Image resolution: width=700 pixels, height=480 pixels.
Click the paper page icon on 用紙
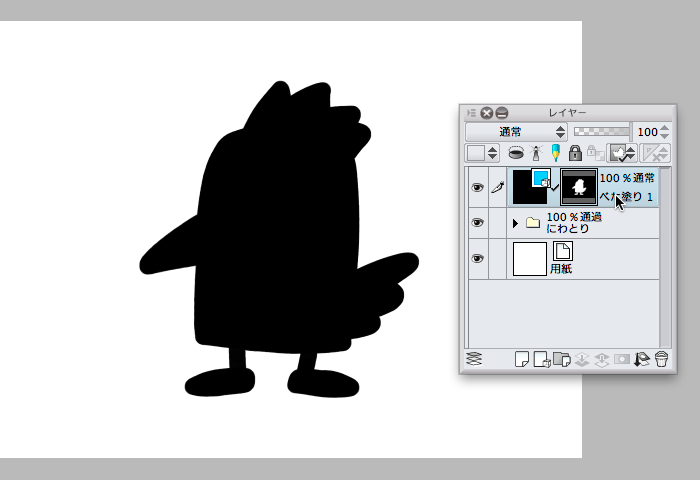click(562, 250)
